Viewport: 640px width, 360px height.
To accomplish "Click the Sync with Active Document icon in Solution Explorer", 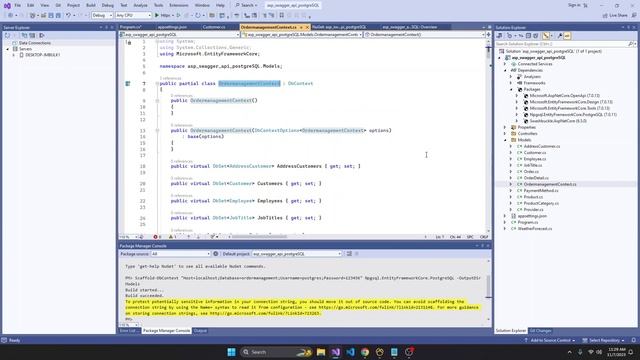I will pyautogui.click(x=521, y=36).
